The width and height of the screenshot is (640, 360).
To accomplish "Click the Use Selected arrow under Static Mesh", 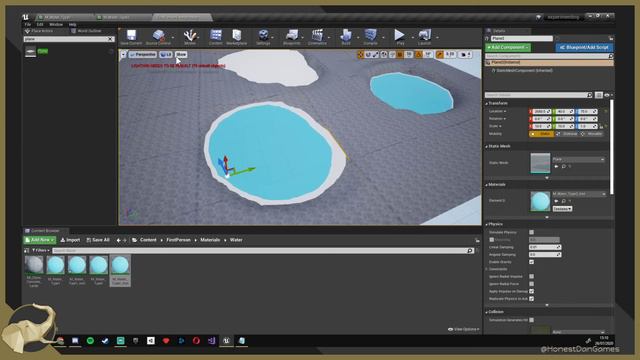I will (556, 167).
